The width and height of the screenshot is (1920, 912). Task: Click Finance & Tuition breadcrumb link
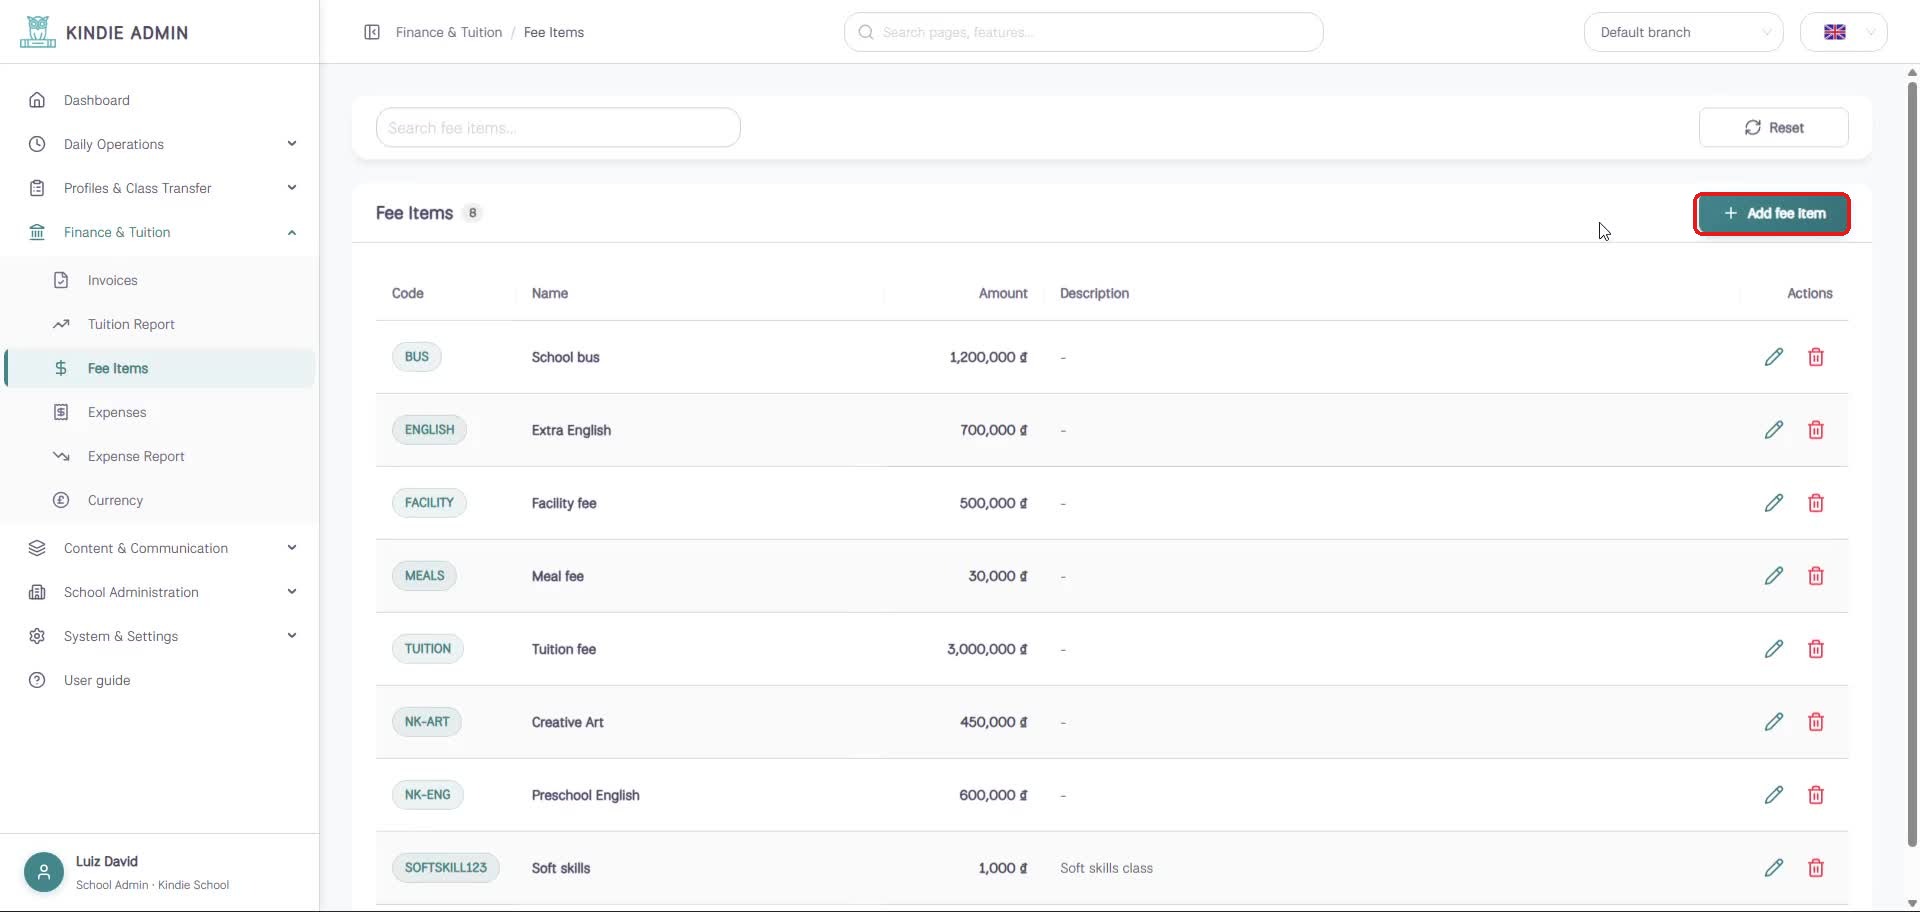tap(449, 32)
